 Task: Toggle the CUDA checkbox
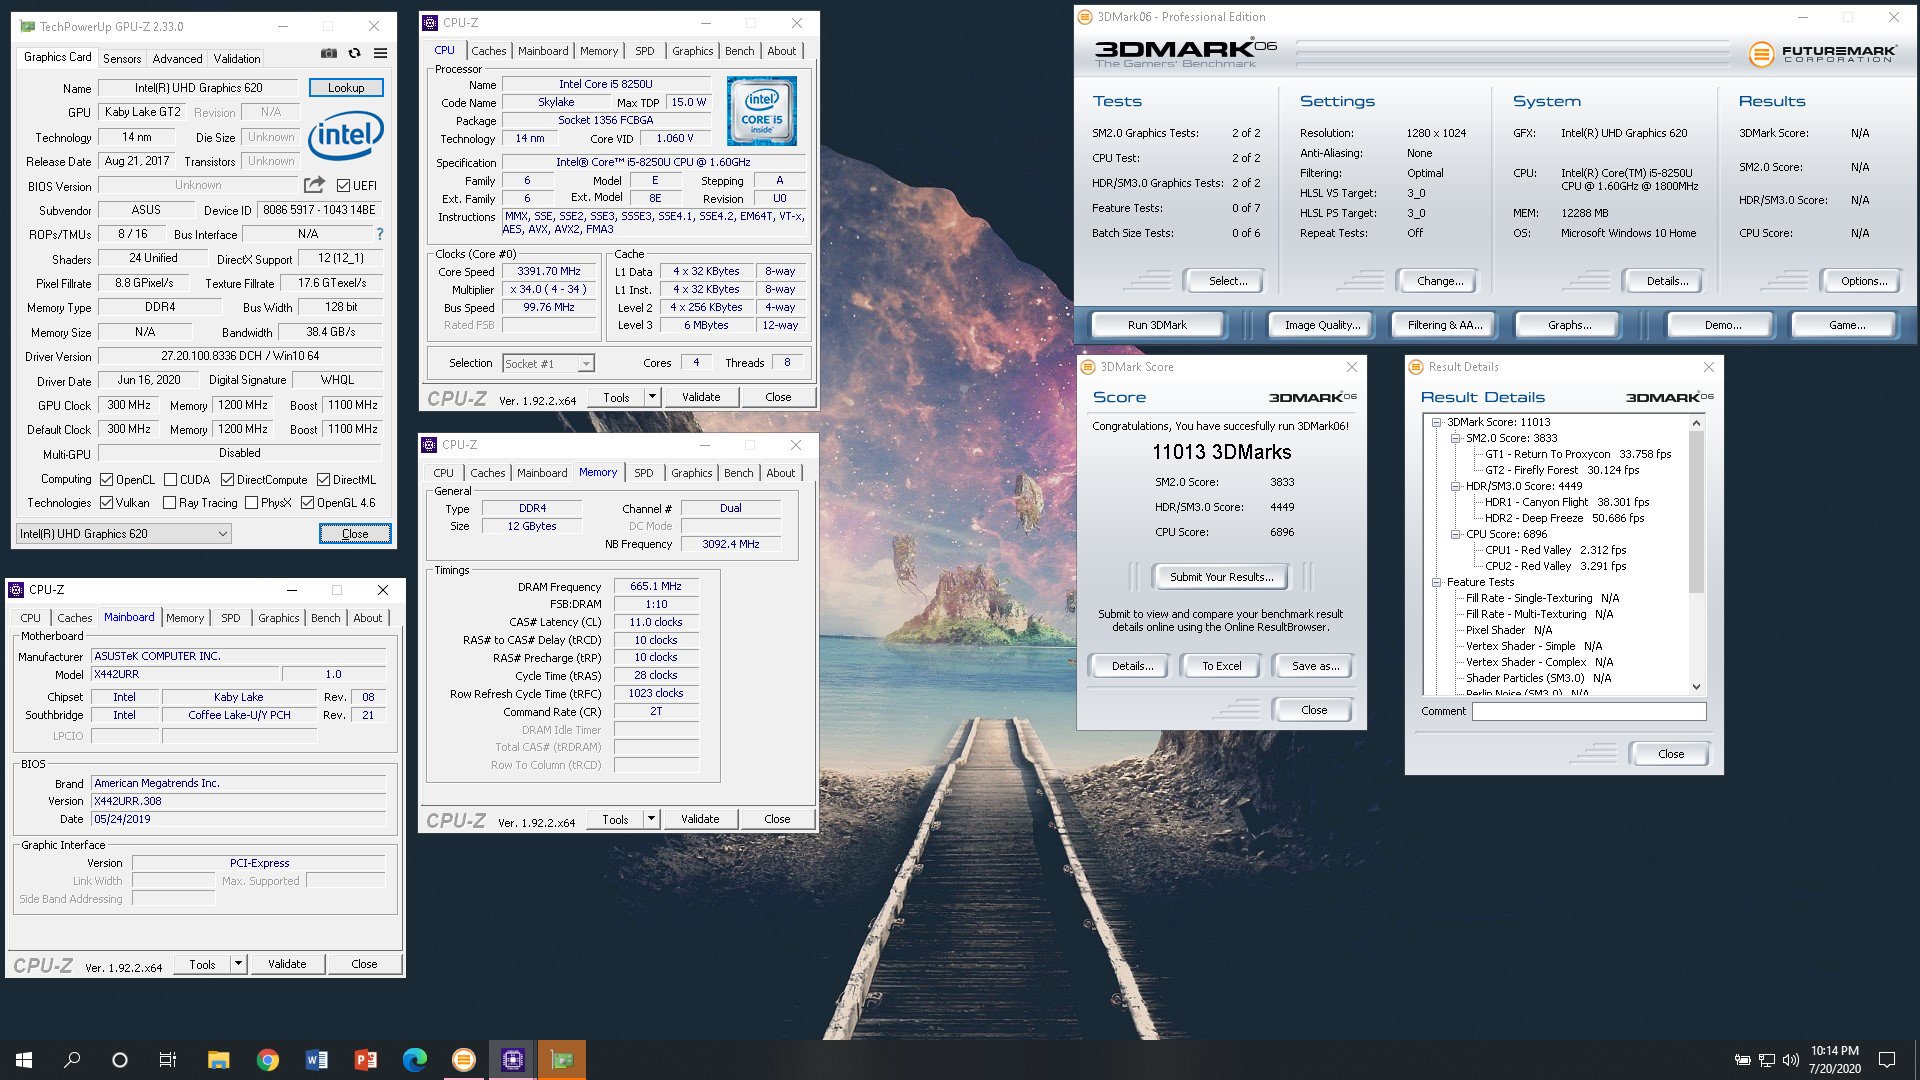pyautogui.click(x=170, y=480)
